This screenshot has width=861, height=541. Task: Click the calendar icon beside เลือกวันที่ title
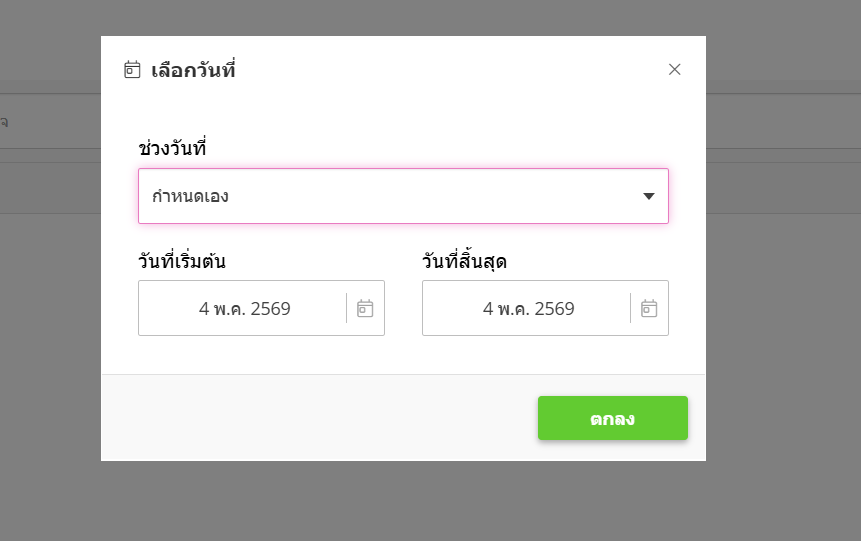pos(132,70)
